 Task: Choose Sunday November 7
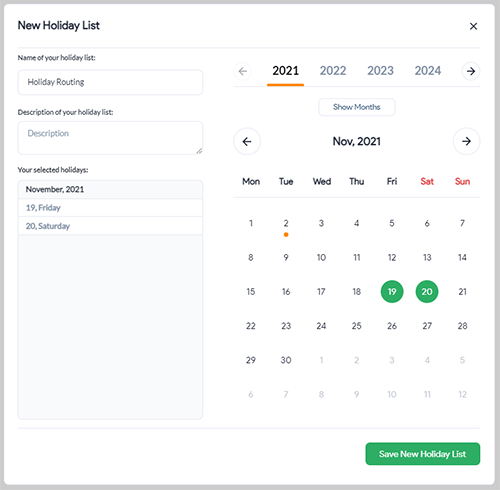(462, 223)
